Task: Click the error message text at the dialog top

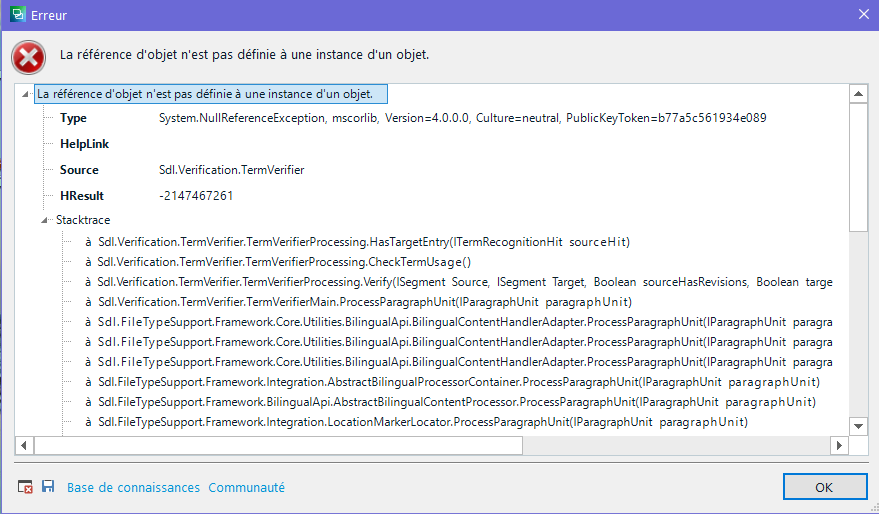Action: 244,55
